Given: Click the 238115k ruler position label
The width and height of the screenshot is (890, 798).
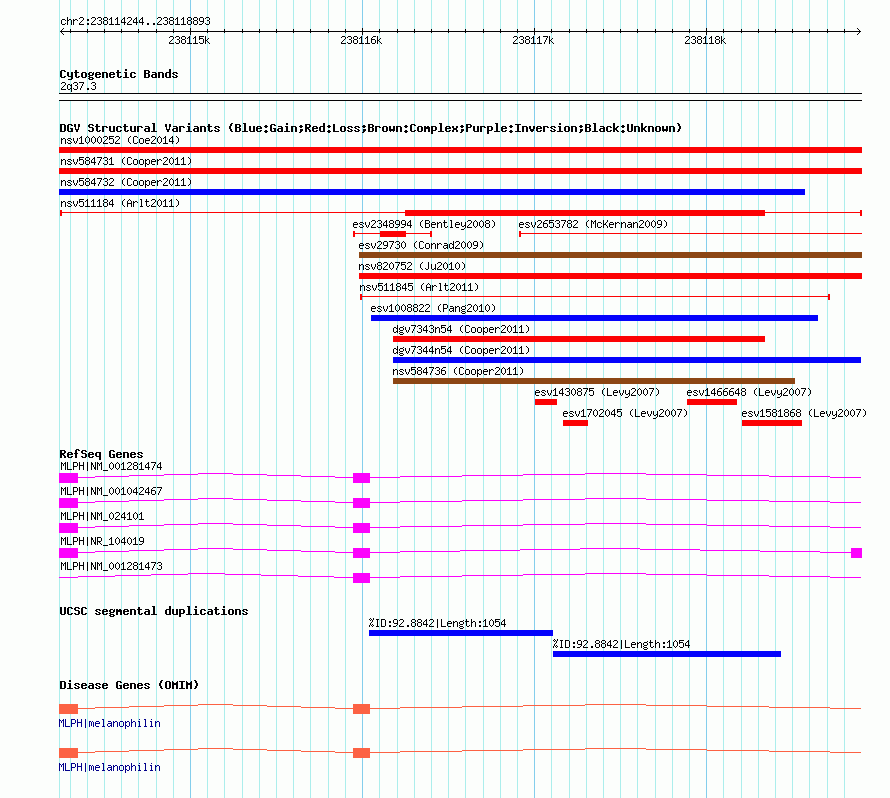Looking at the screenshot, I should tap(189, 40).
